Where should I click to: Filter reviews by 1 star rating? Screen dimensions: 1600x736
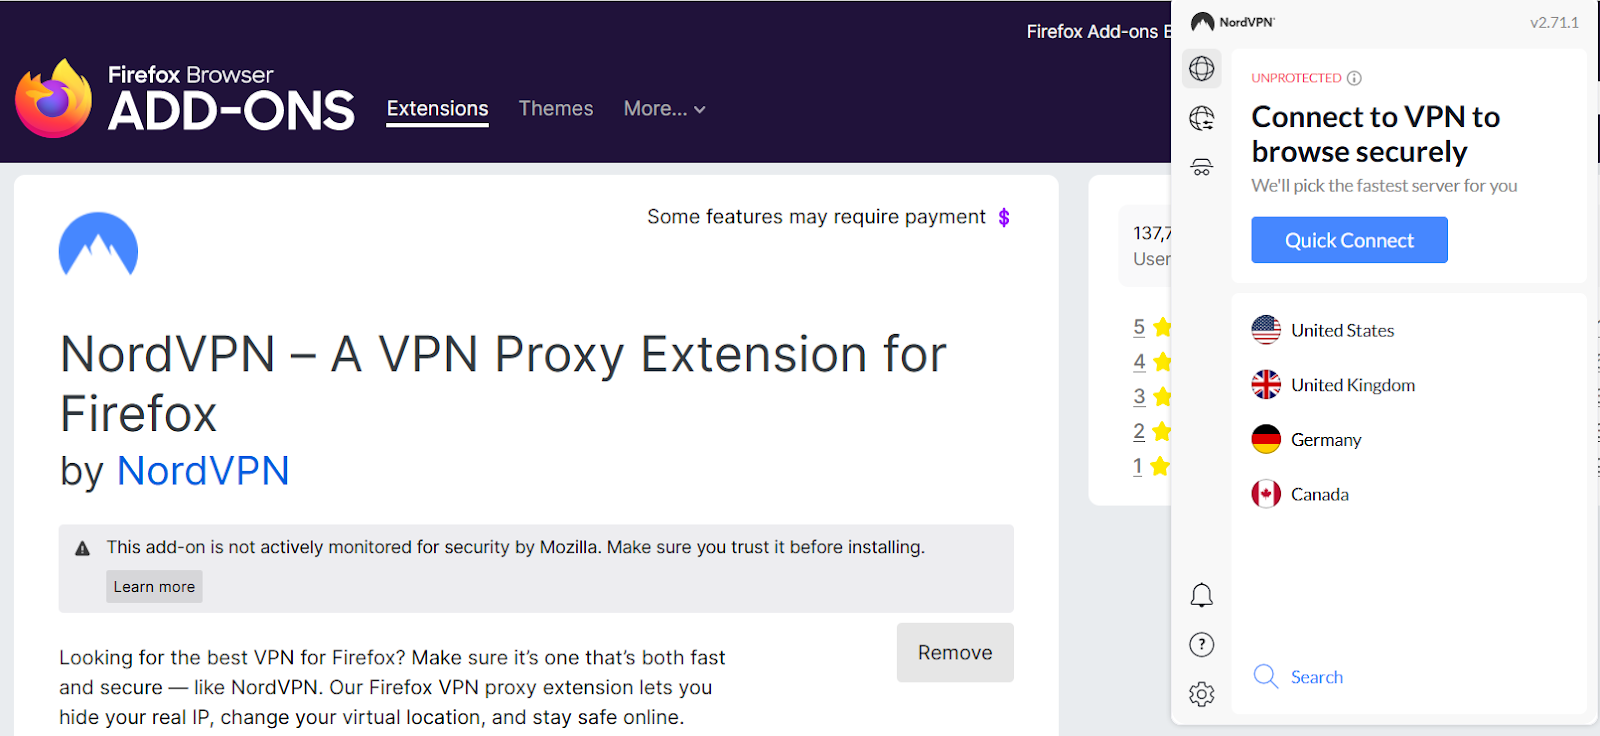coord(1152,467)
